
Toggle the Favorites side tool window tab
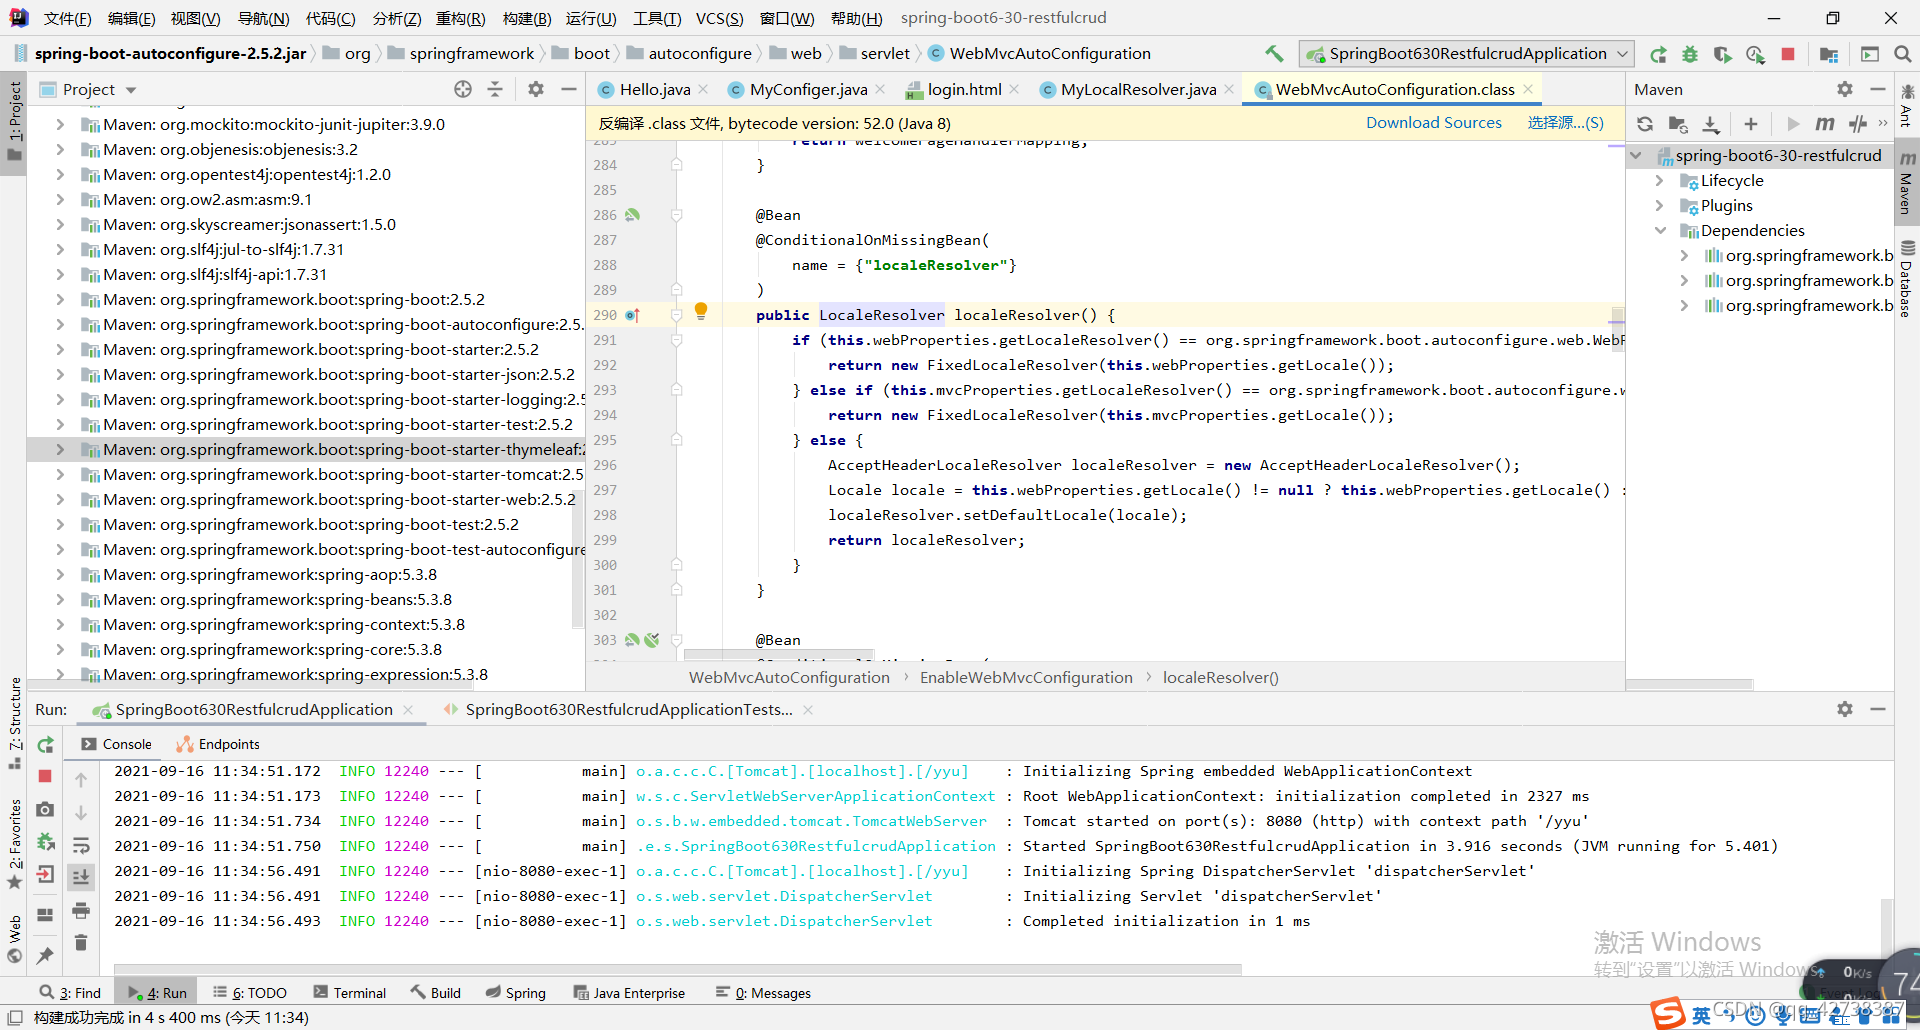(x=14, y=844)
